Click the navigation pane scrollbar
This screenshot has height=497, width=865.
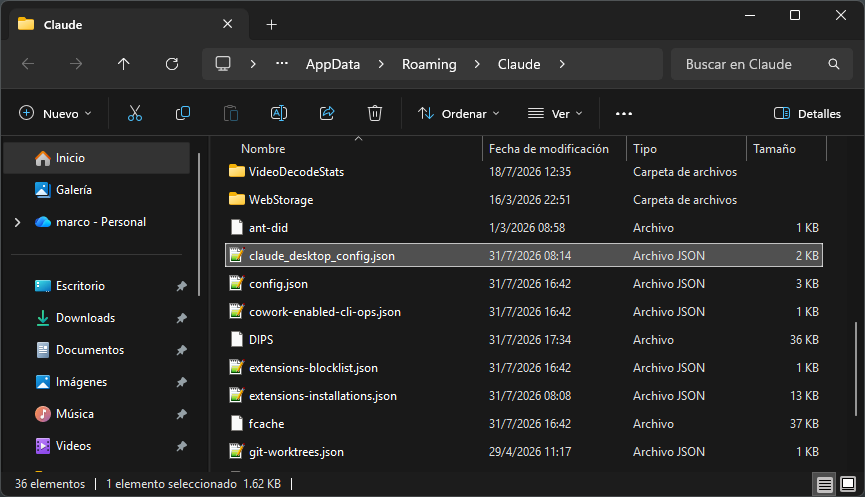(x=199, y=223)
